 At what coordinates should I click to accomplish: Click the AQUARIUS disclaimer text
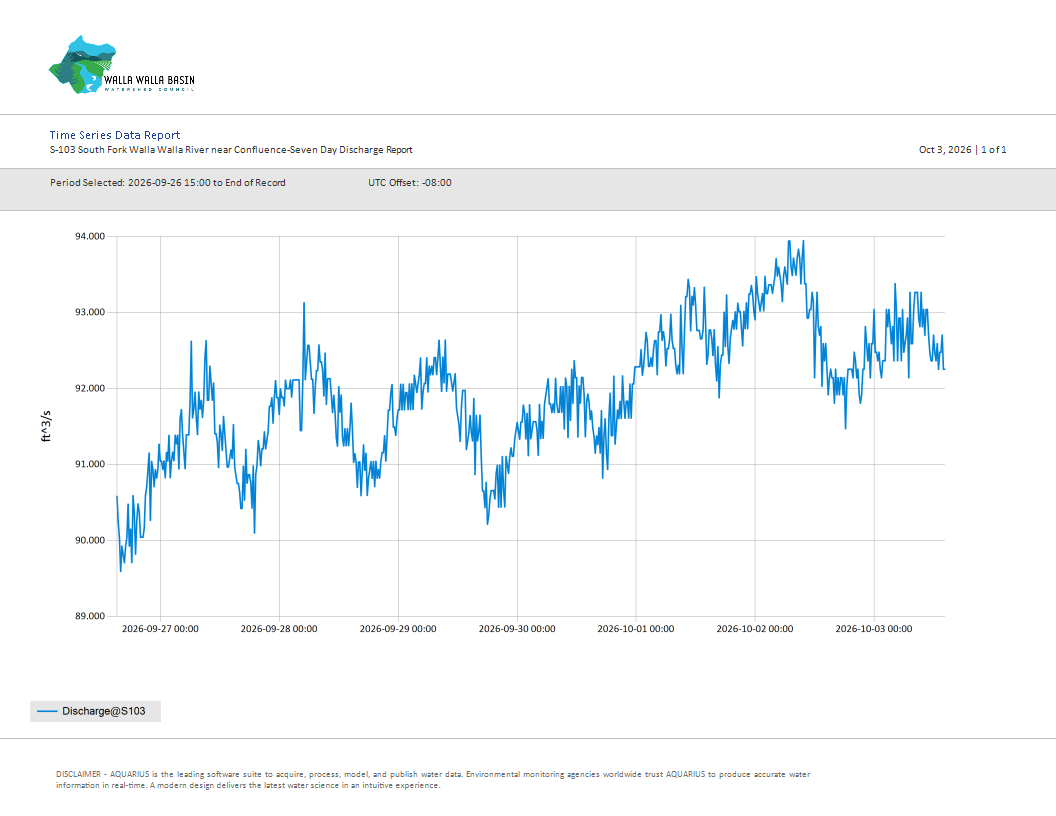click(433, 780)
